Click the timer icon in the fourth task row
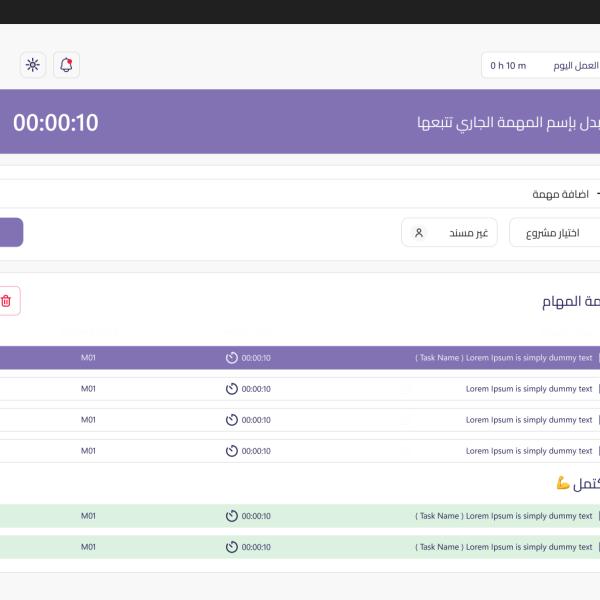This screenshot has width=600, height=600. click(232, 451)
